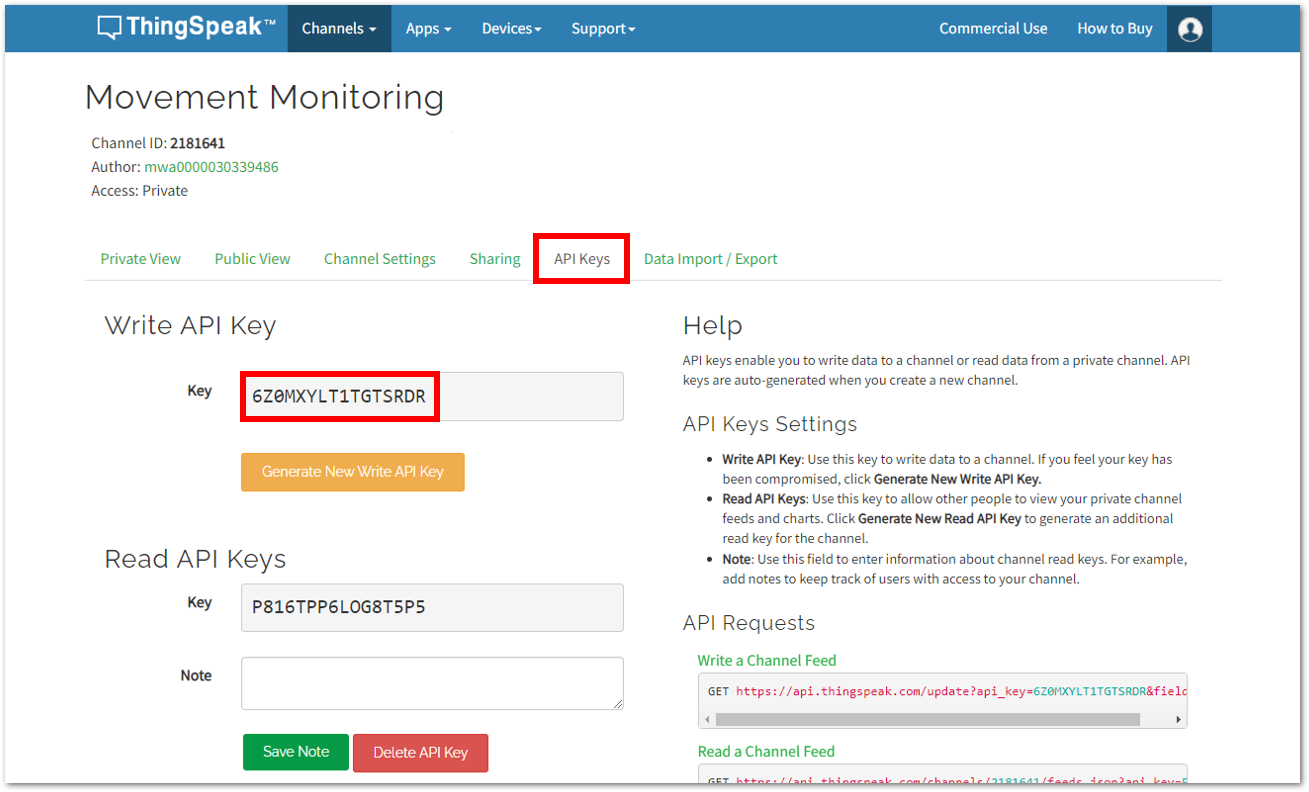The height and width of the screenshot is (792, 1309).
Task: Switch to the Public View tab
Action: (x=252, y=259)
